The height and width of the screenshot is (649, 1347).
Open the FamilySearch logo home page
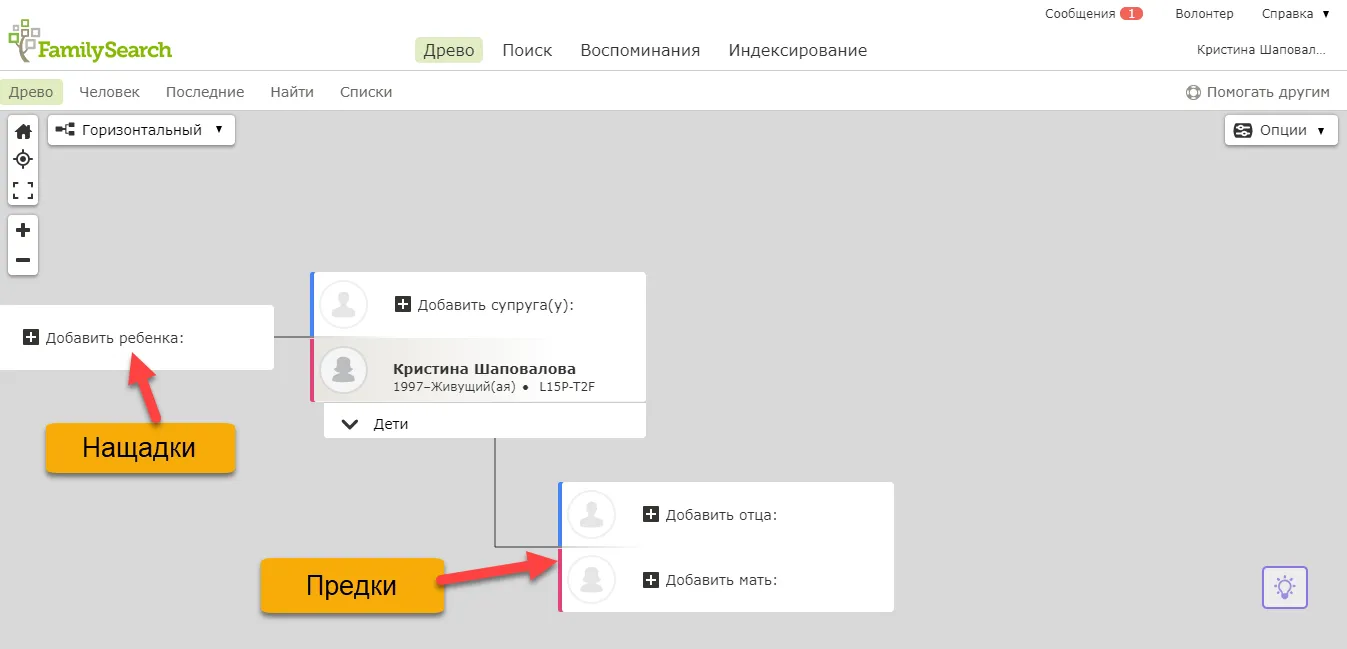(x=90, y=46)
